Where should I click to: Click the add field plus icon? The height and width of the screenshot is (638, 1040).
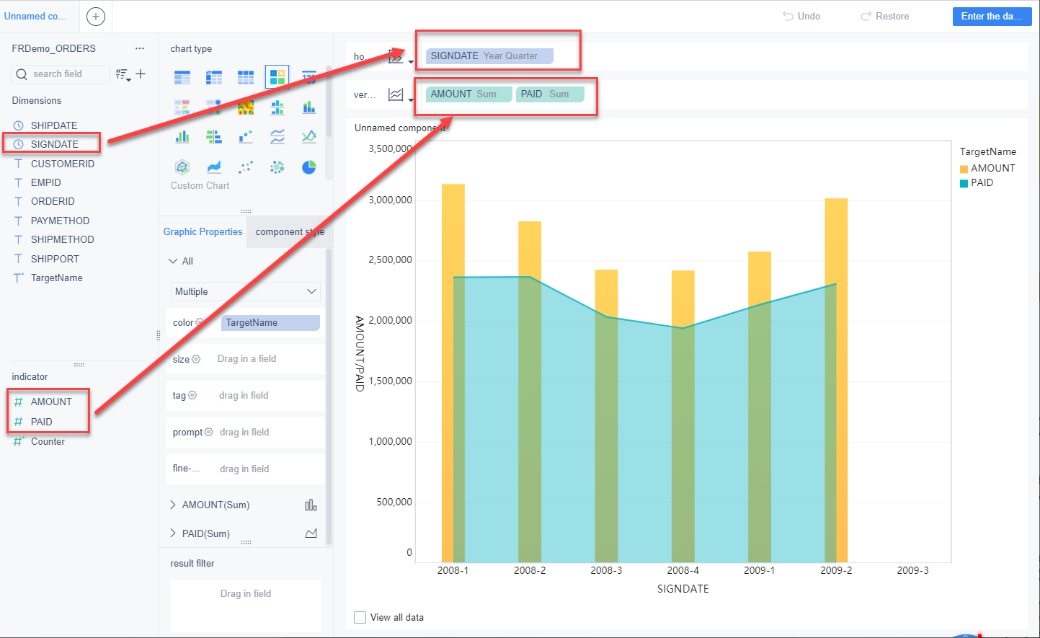coord(141,74)
